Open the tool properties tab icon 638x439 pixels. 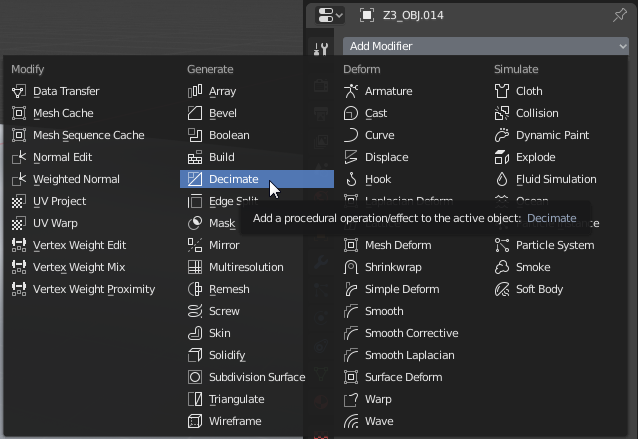(x=321, y=50)
